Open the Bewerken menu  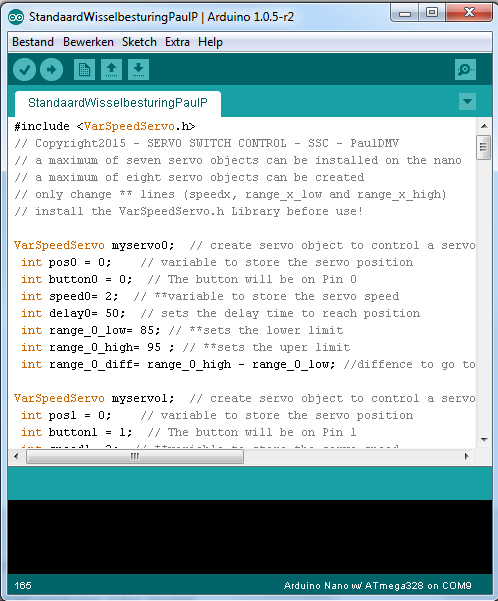[88, 42]
